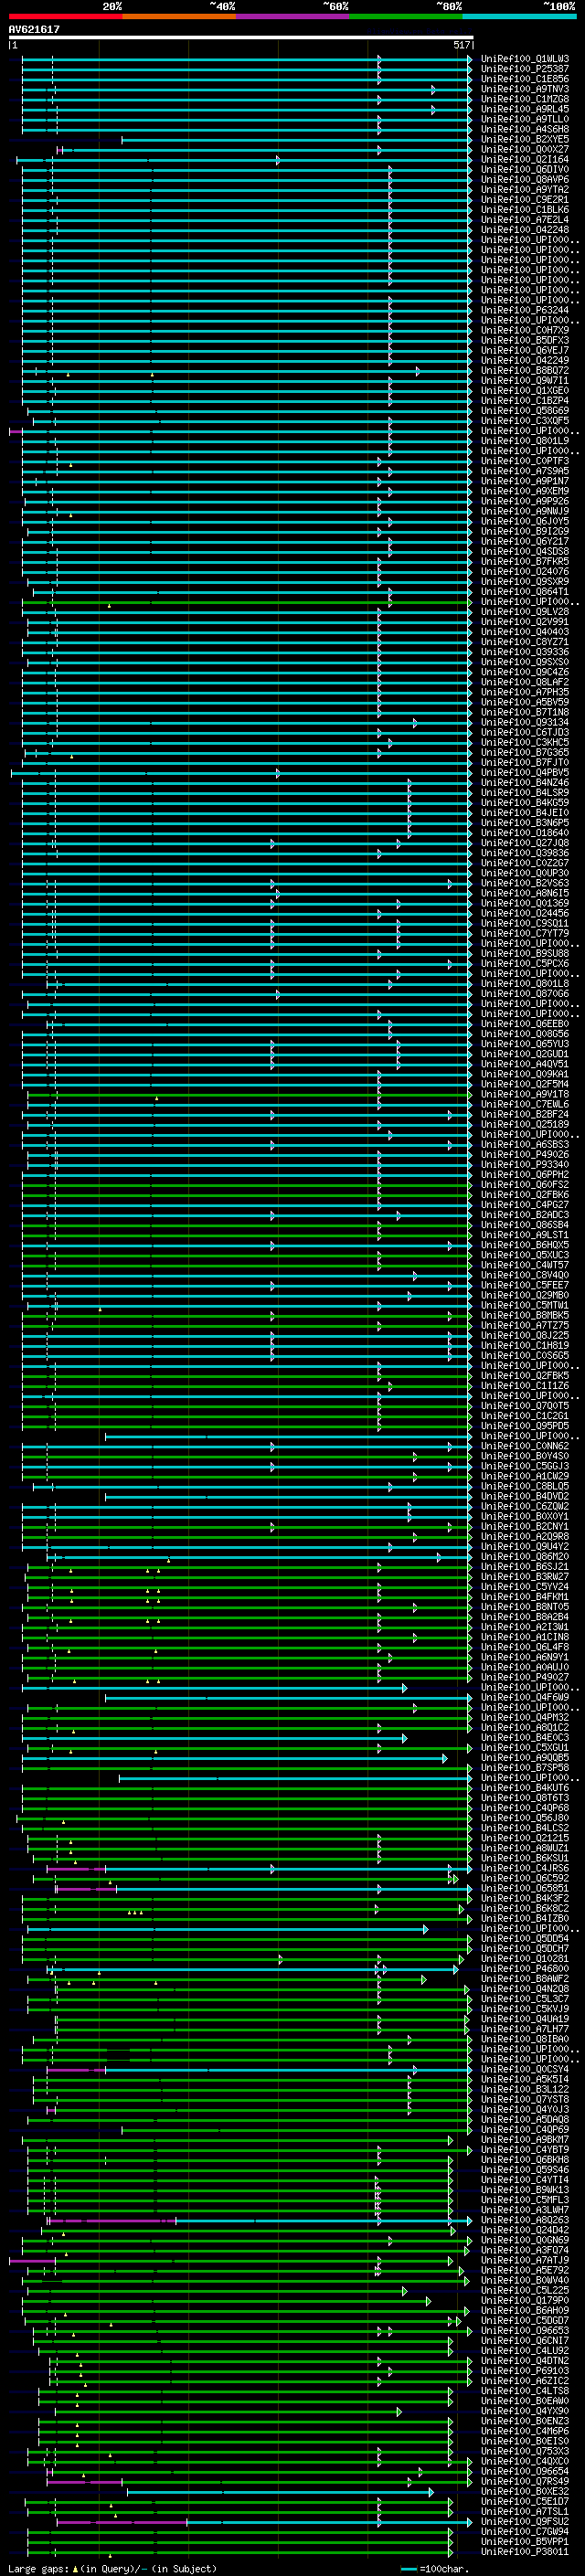The height and width of the screenshot is (2576, 585).
Task: Click the red 20% identity legend segment
Action: [66, 16]
